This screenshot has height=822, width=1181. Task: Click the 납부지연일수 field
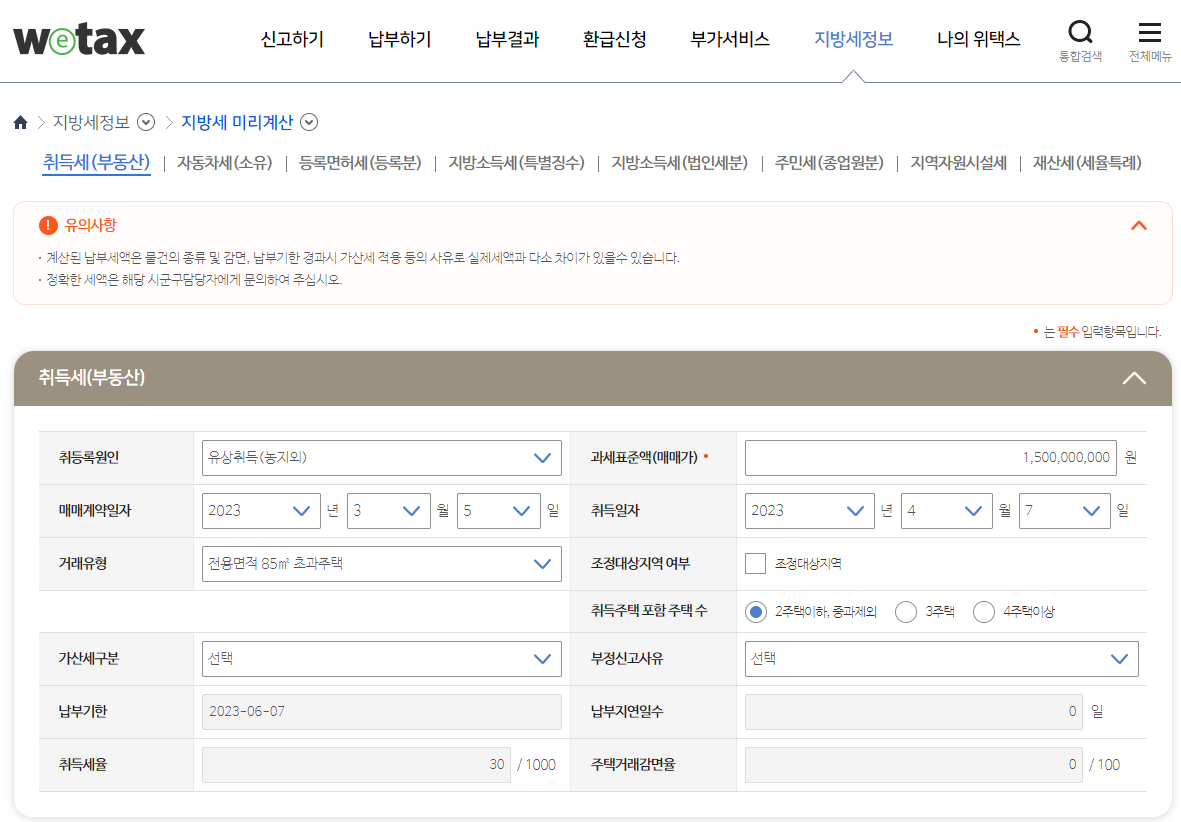pyautogui.click(x=914, y=712)
